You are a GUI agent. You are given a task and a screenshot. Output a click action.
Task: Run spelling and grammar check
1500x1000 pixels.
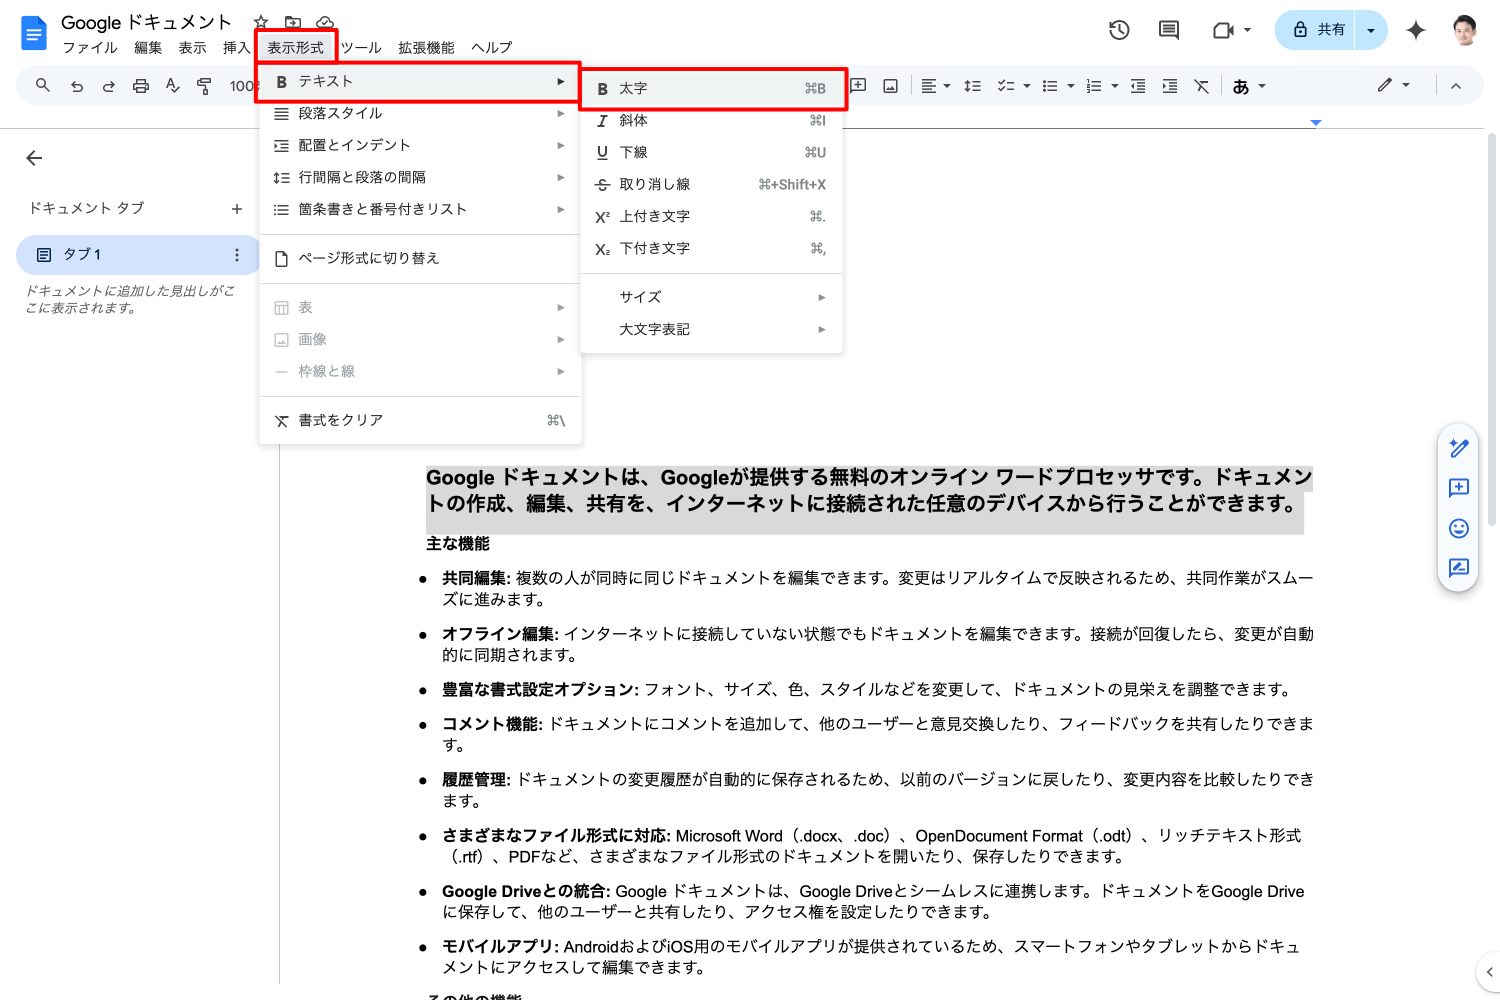(x=173, y=86)
